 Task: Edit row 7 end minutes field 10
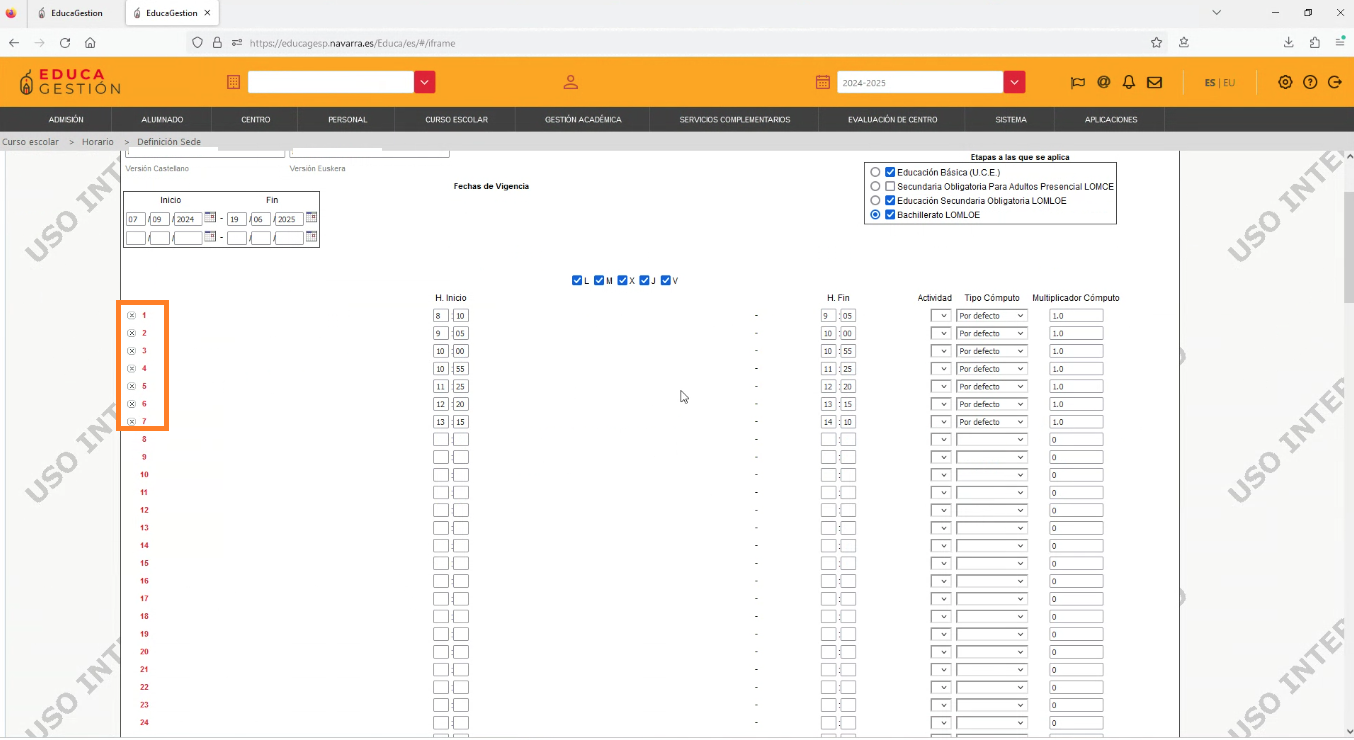(x=848, y=422)
